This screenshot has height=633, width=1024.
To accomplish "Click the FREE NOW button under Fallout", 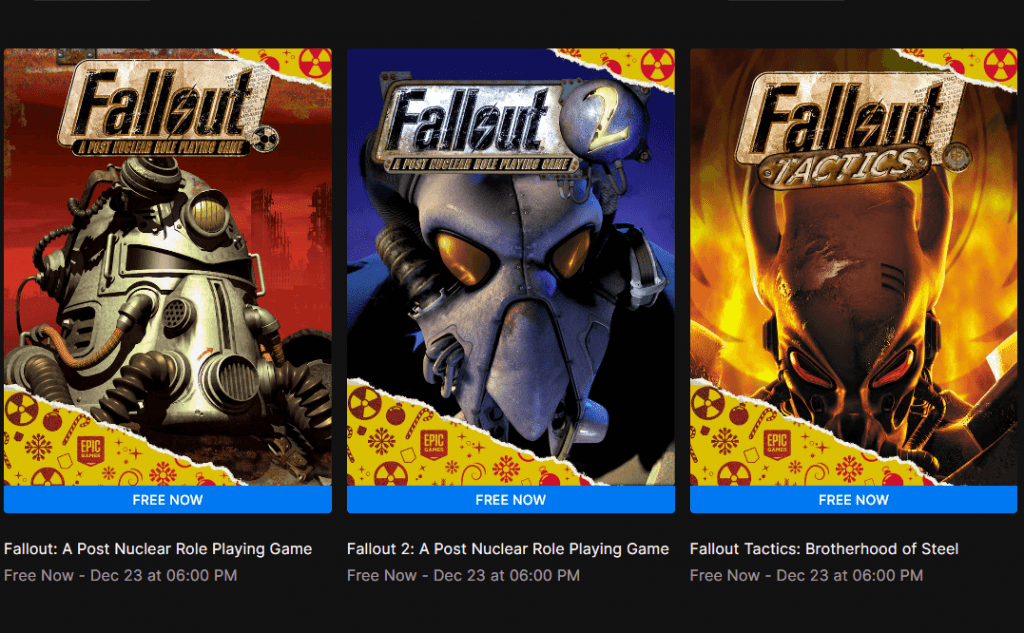I will [x=167, y=500].
